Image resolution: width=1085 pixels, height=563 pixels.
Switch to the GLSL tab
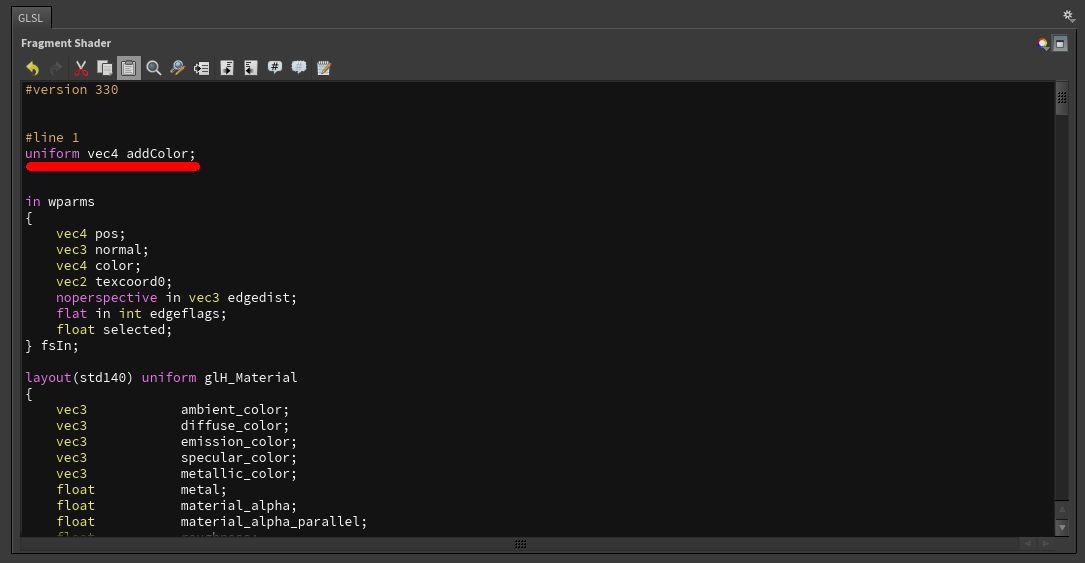click(30, 18)
